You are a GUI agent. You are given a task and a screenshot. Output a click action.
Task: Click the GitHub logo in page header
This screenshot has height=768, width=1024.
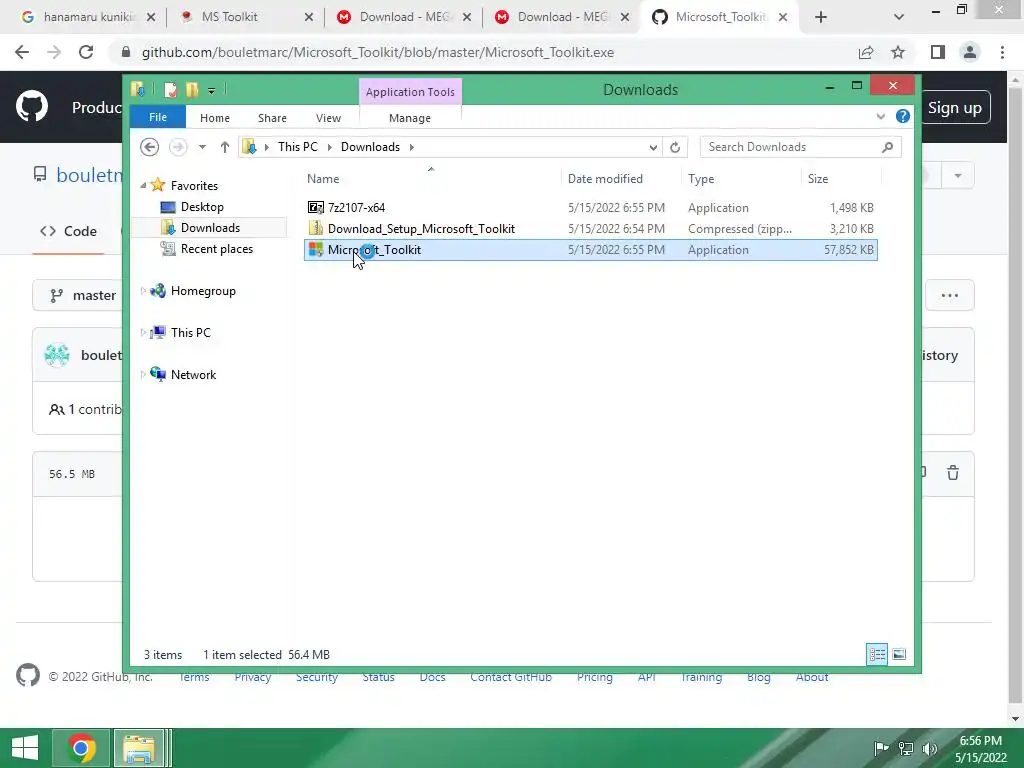click(x=31, y=106)
